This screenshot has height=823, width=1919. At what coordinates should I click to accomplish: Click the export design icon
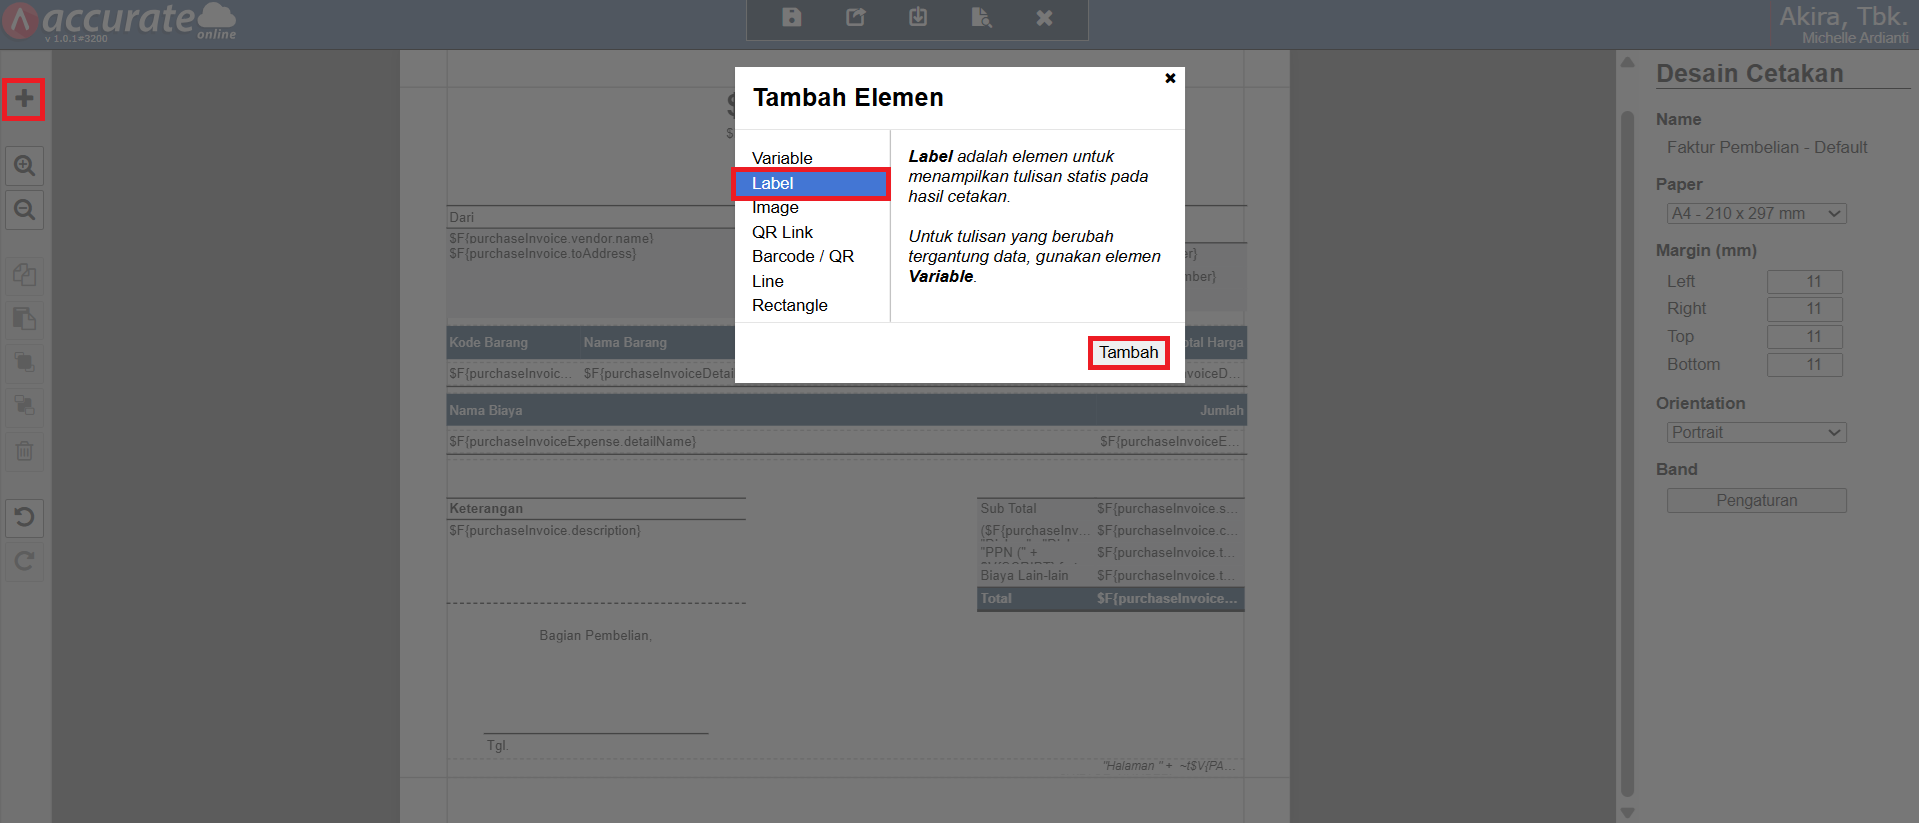click(x=855, y=18)
